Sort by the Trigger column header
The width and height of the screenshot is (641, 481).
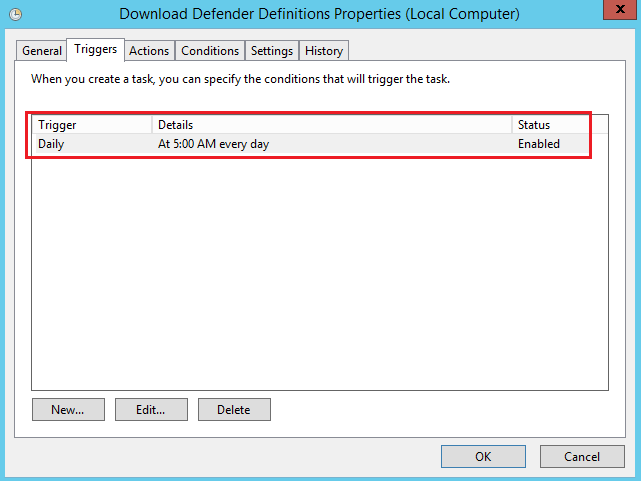pyautogui.click(x=92, y=125)
